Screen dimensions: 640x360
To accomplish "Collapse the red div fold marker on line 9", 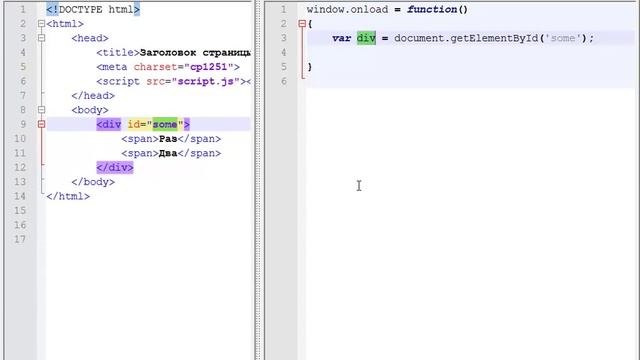I will (41, 124).
